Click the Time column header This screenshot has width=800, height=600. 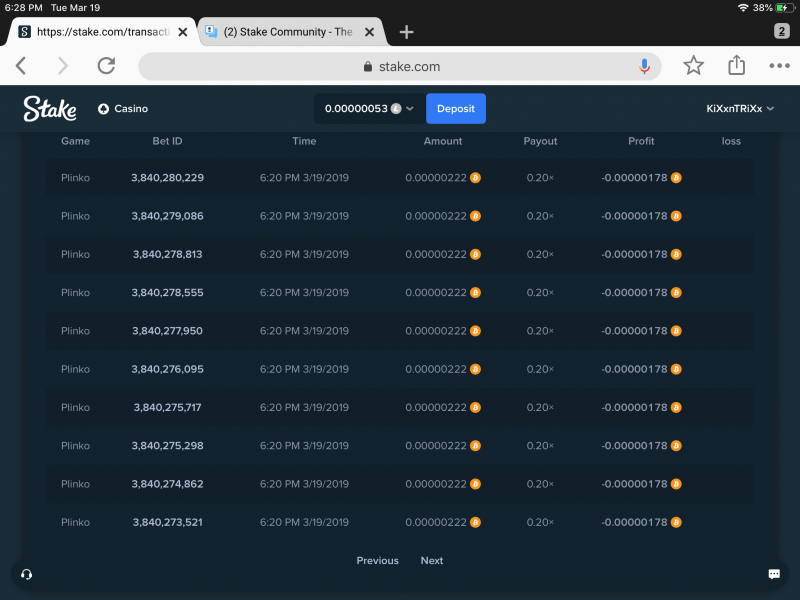[x=304, y=141]
